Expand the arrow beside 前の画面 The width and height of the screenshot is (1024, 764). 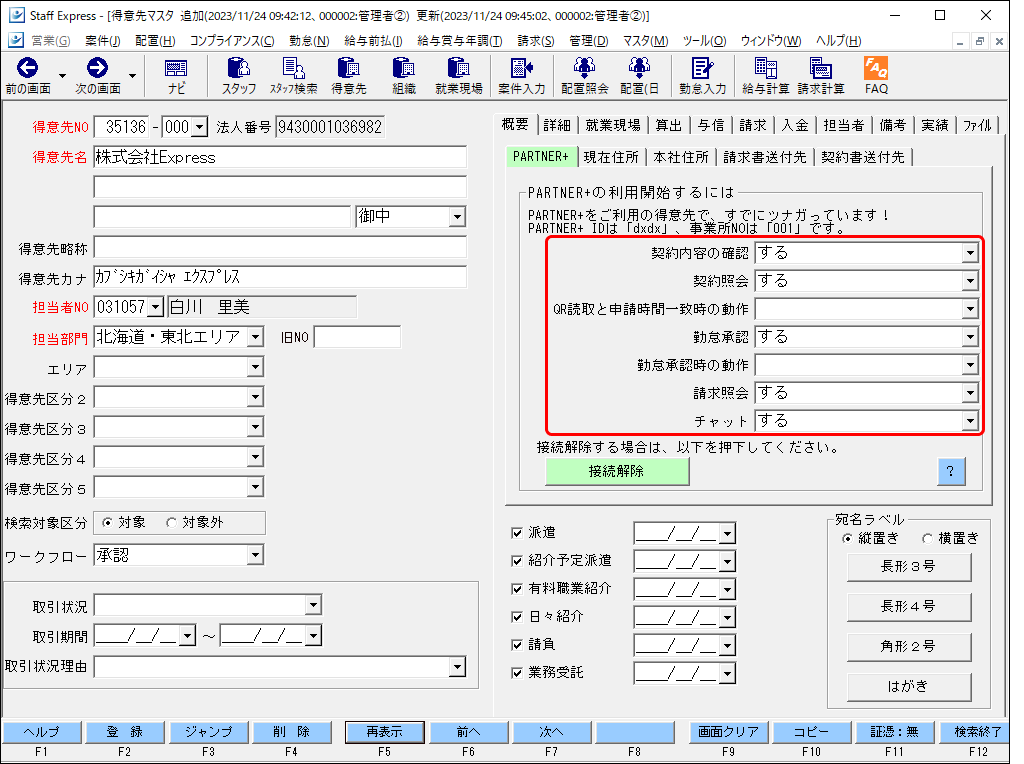click(63, 76)
